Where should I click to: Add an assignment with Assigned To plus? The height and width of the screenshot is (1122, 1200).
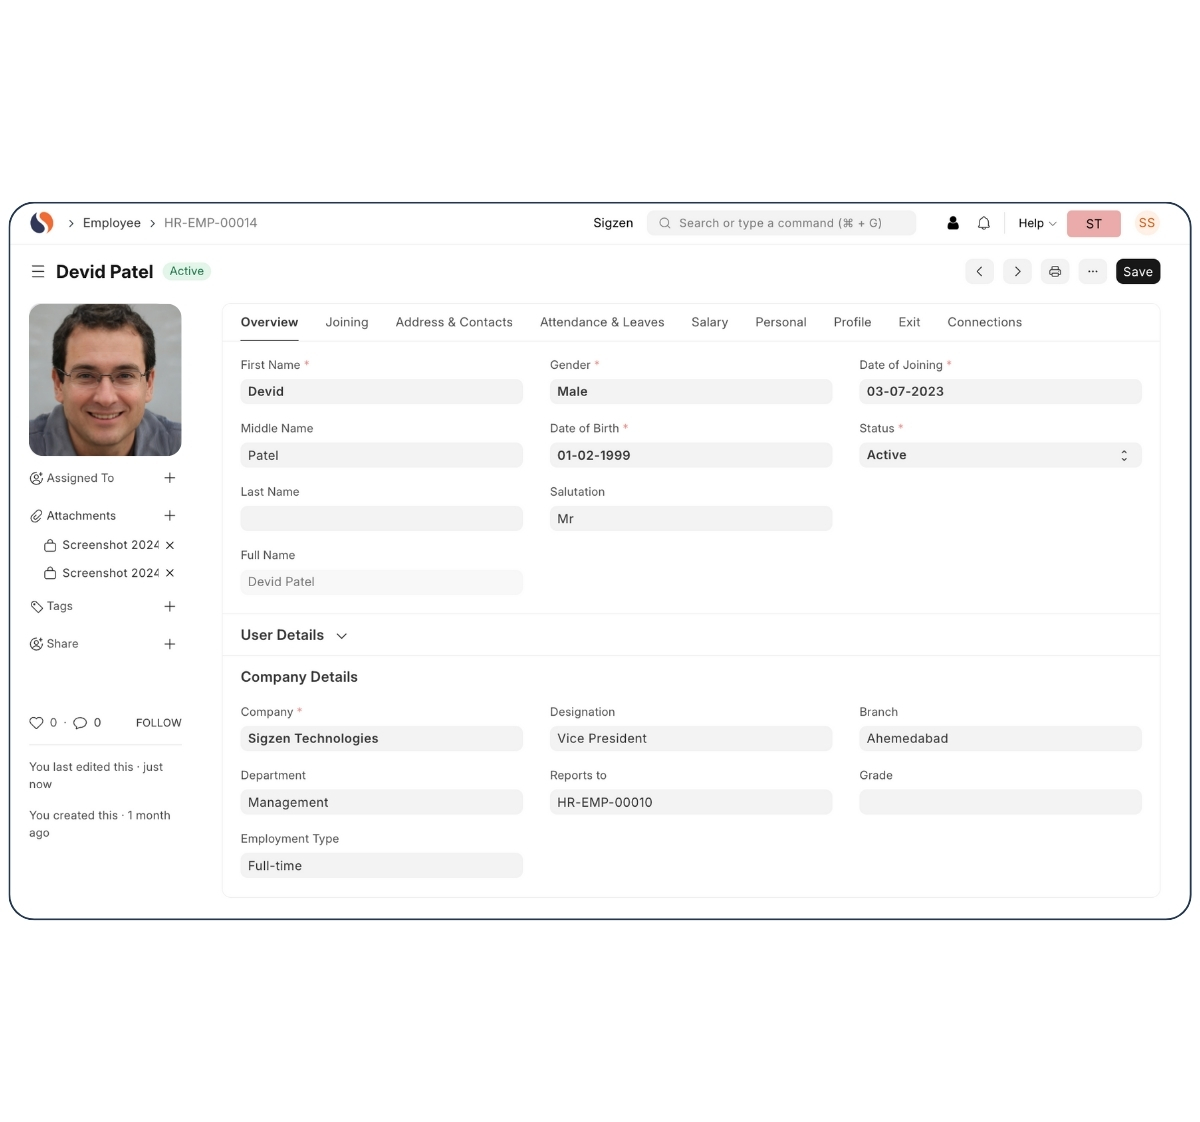coord(170,478)
